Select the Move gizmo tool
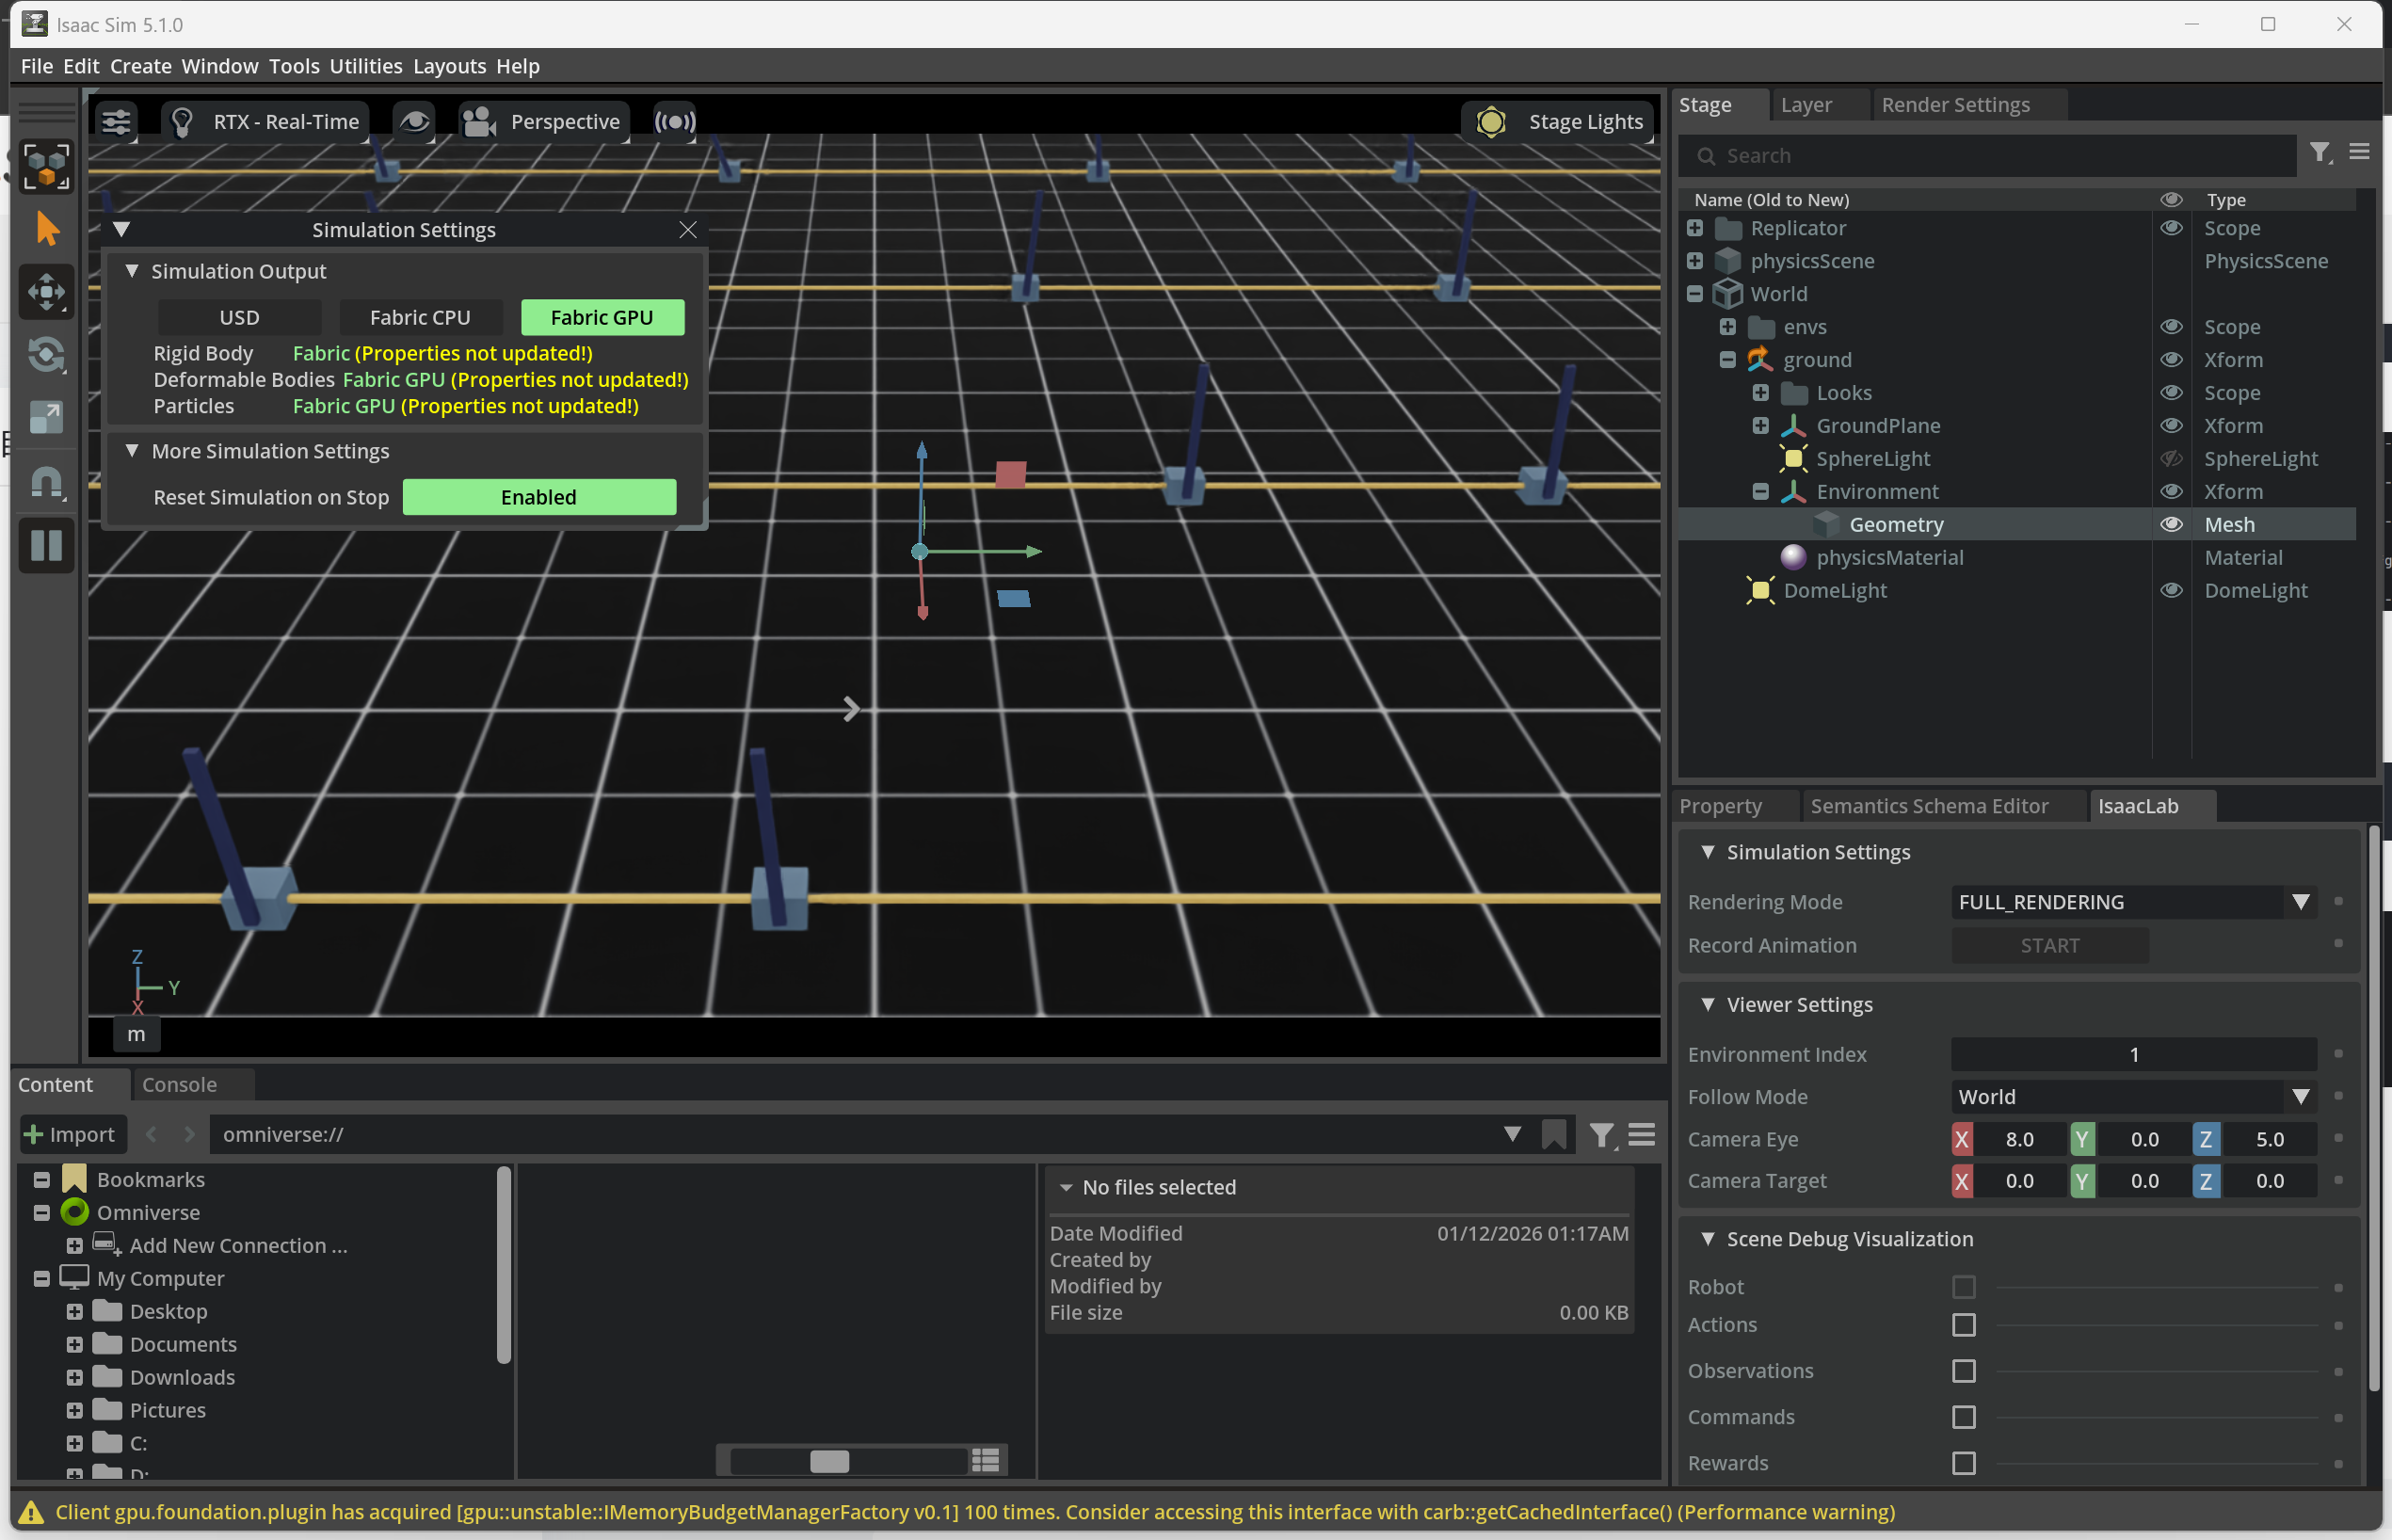The height and width of the screenshot is (1540, 2392). point(46,292)
